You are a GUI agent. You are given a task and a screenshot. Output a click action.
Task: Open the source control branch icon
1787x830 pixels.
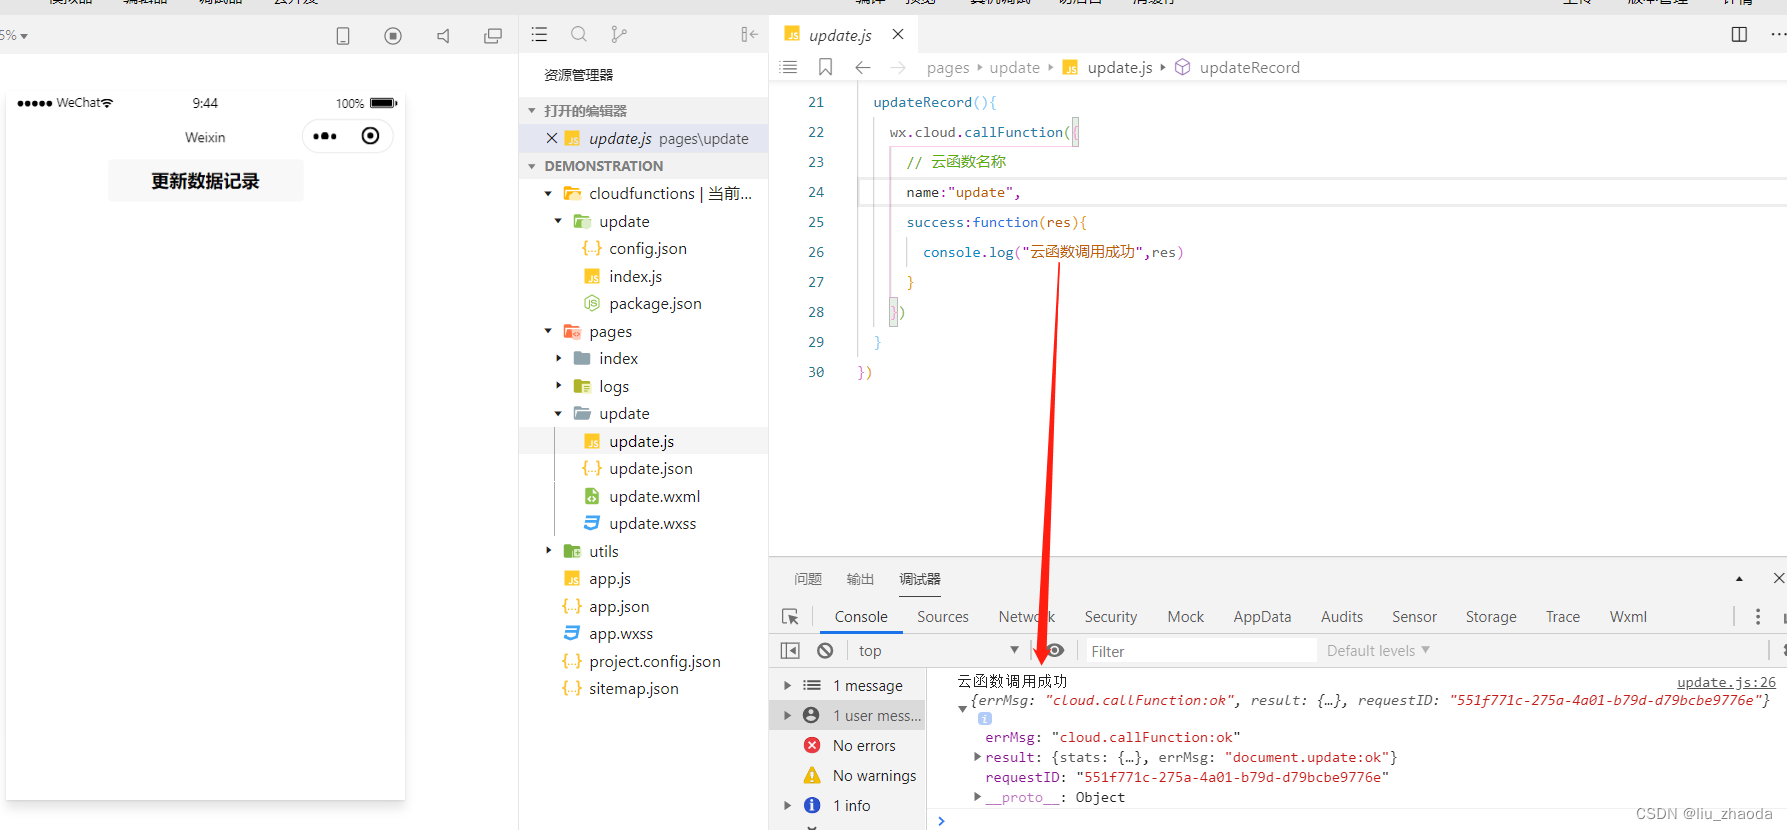[x=619, y=34]
